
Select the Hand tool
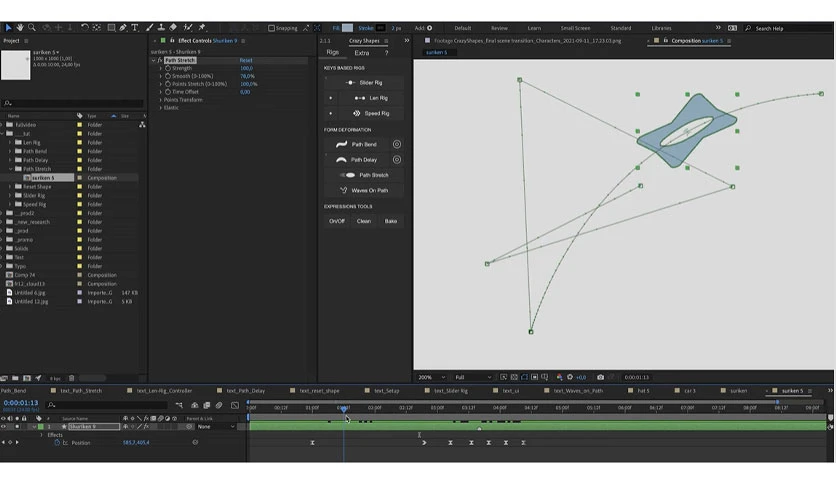pos(20,28)
